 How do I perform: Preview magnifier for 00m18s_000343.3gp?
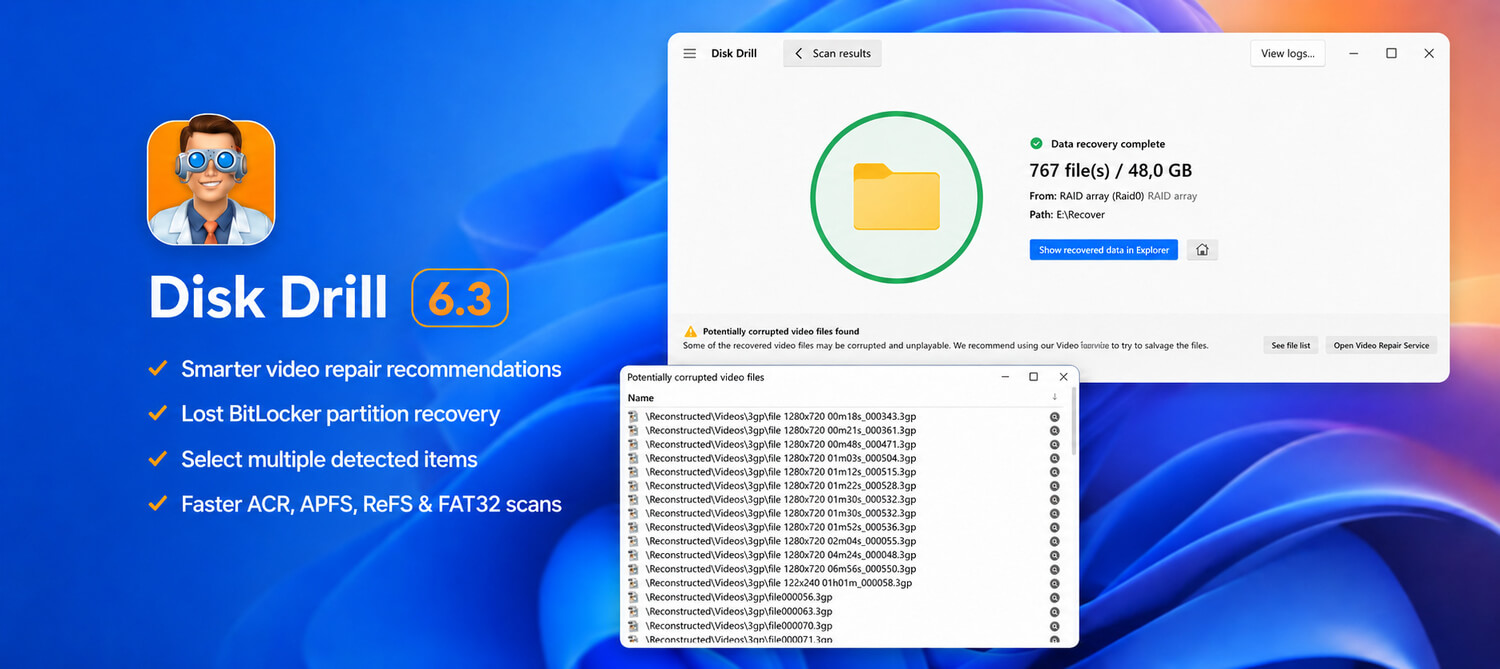(1054, 417)
